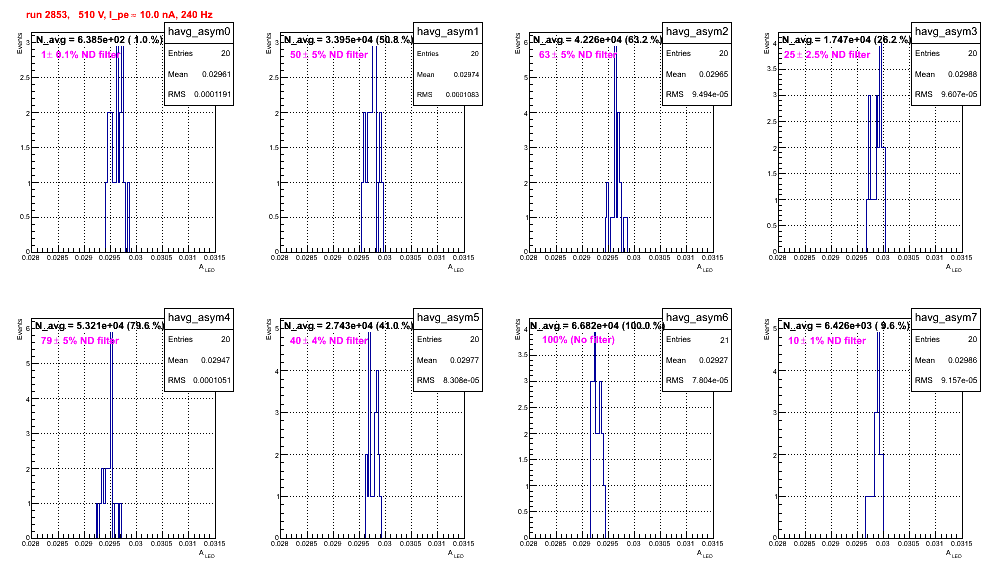Select the havg_asym4 stats box title

(199, 318)
